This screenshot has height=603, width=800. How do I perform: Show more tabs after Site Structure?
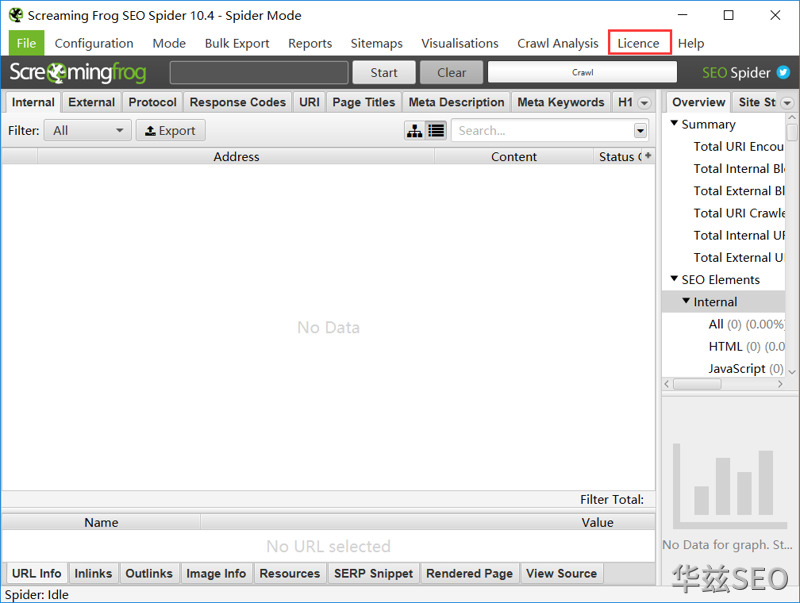[x=787, y=103]
